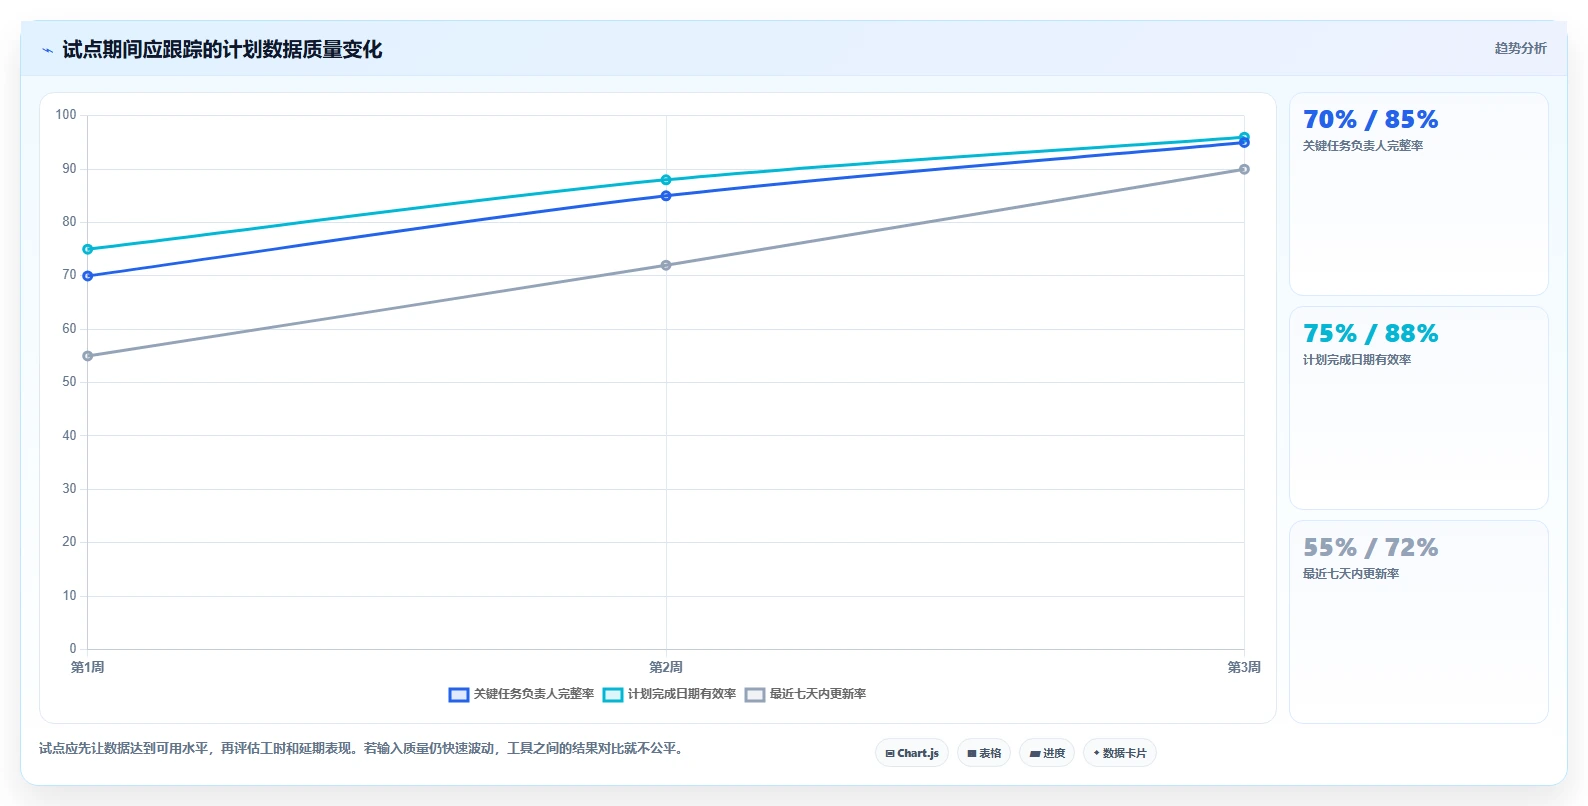Click the y-axis value 50
This screenshot has width=1588, height=806.
[69, 382]
